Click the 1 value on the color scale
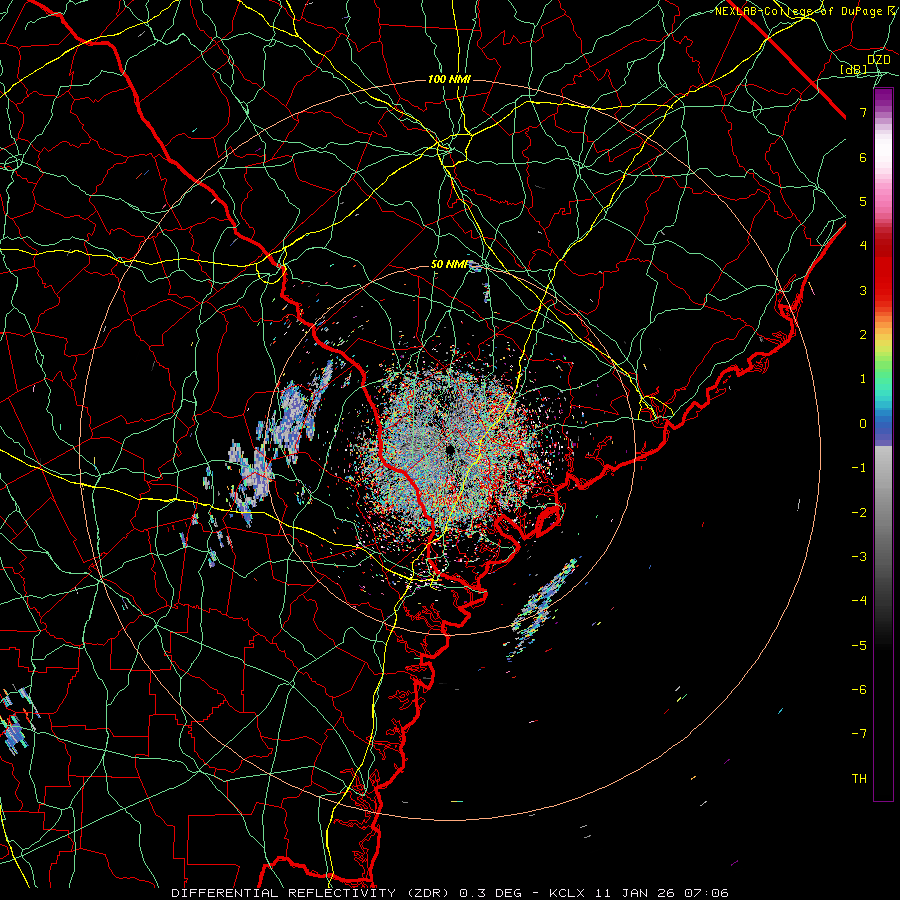The width and height of the screenshot is (900, 900). (x=863, y=379)
